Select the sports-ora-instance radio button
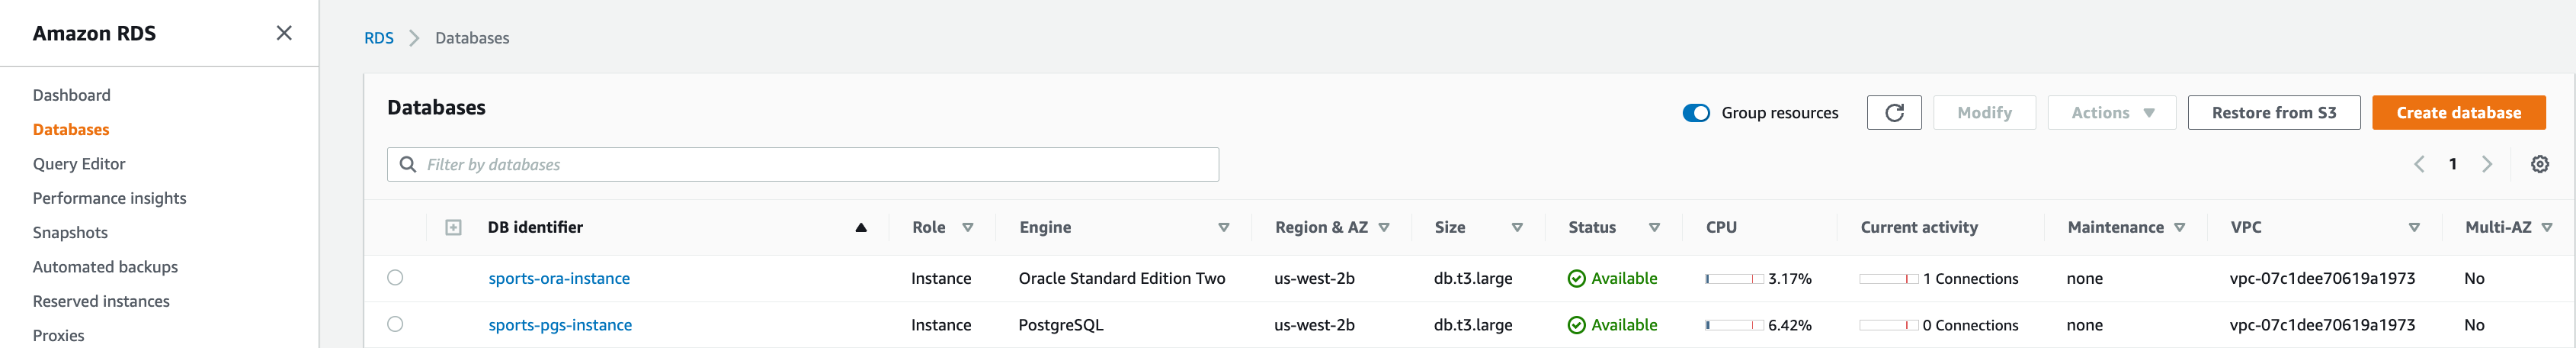 pyautogui.click(x=395, y=278)
